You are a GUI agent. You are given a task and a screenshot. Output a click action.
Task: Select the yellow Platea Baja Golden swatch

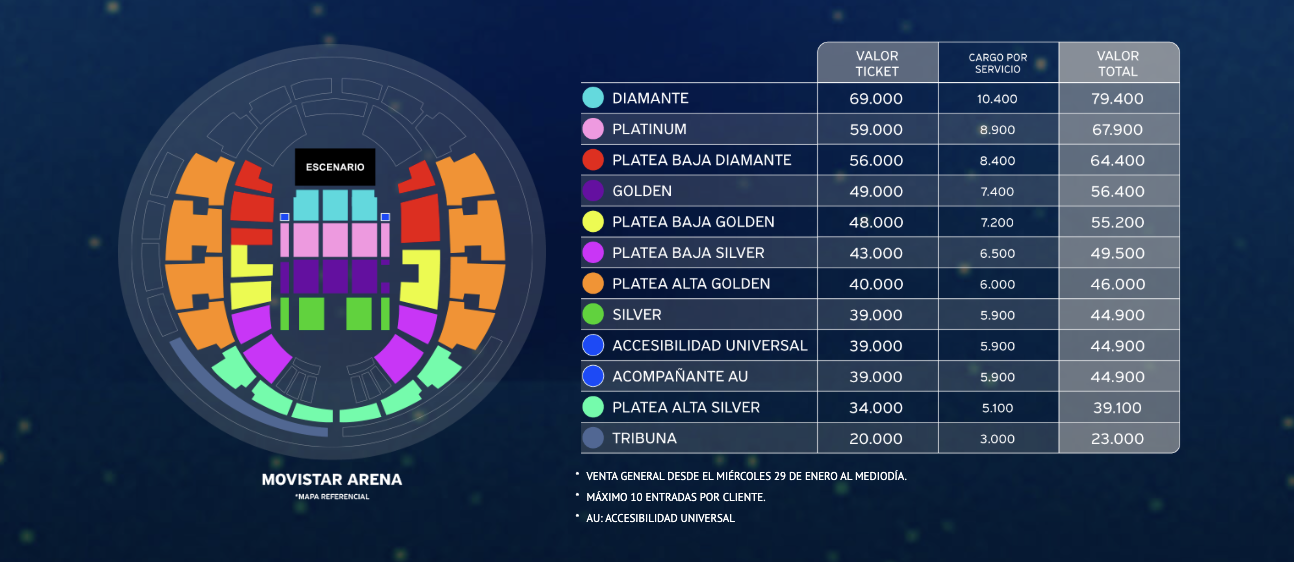[x=593, y=222]
